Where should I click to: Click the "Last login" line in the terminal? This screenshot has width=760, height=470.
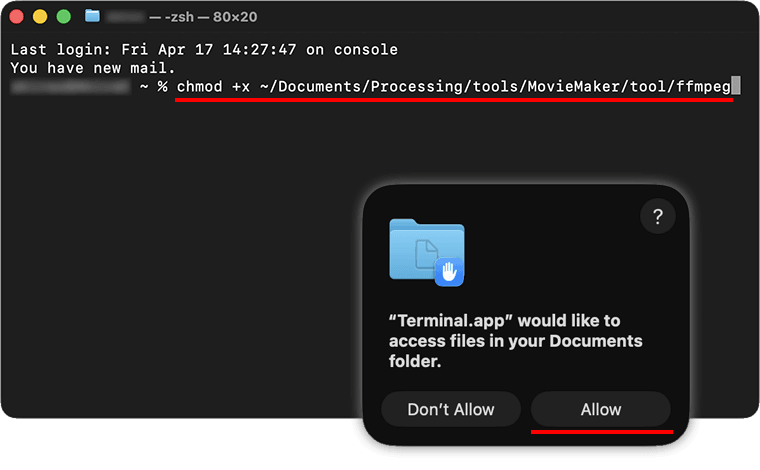(204, 49)
